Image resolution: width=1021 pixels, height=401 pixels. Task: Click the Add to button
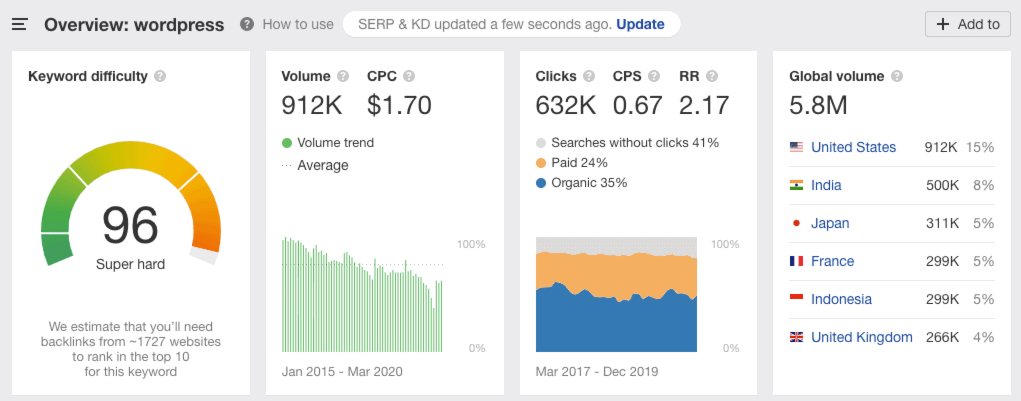(x=968, y=25)
